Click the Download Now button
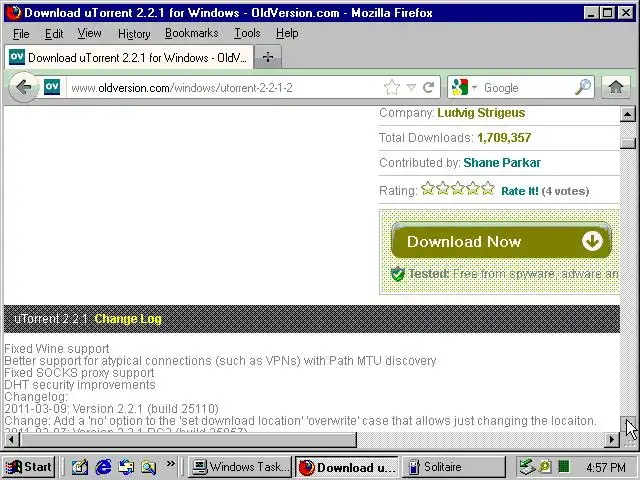The height and width of the screenshot is (480, 640). point(501,241)
